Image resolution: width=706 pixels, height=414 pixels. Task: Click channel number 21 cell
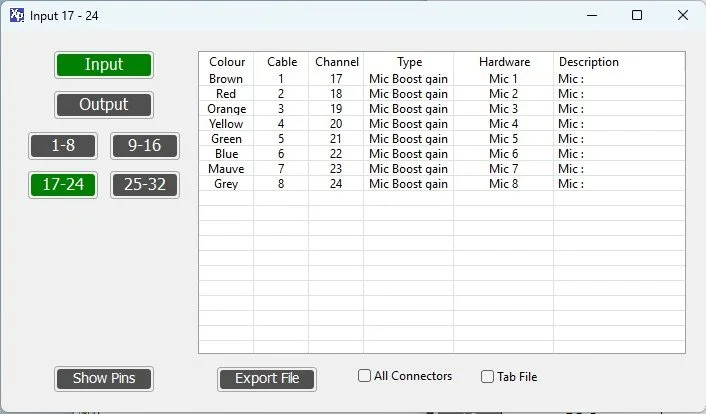tap(336, 139)
